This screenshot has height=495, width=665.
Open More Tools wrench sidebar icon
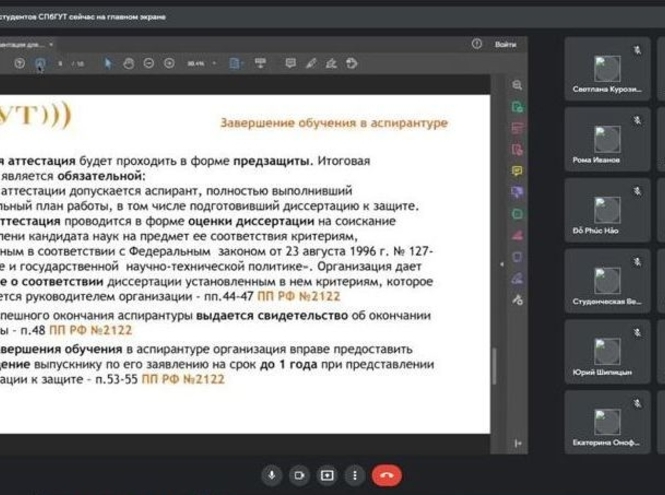[x=517, y=300]
